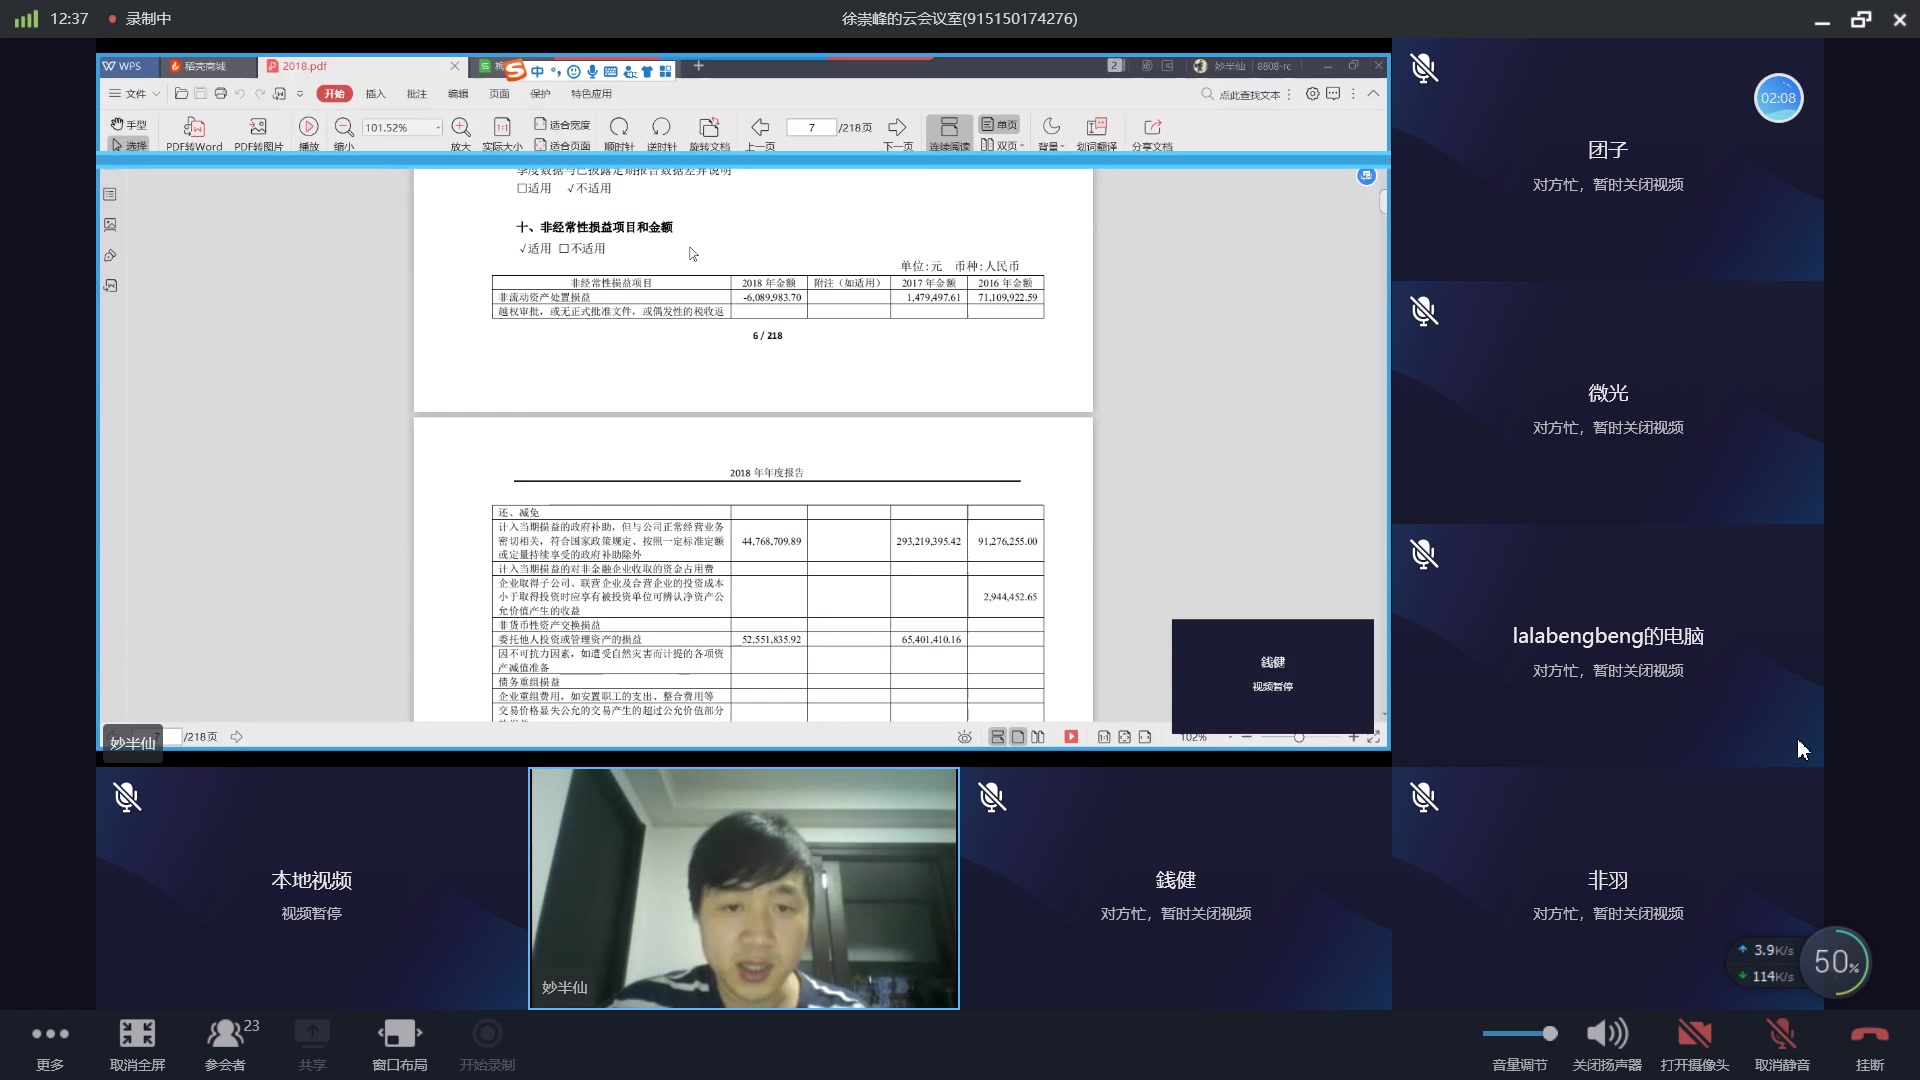Select the 钱健 participant tile
The width and height of the screenshot is (1920, 1080).
point(1176,888)
